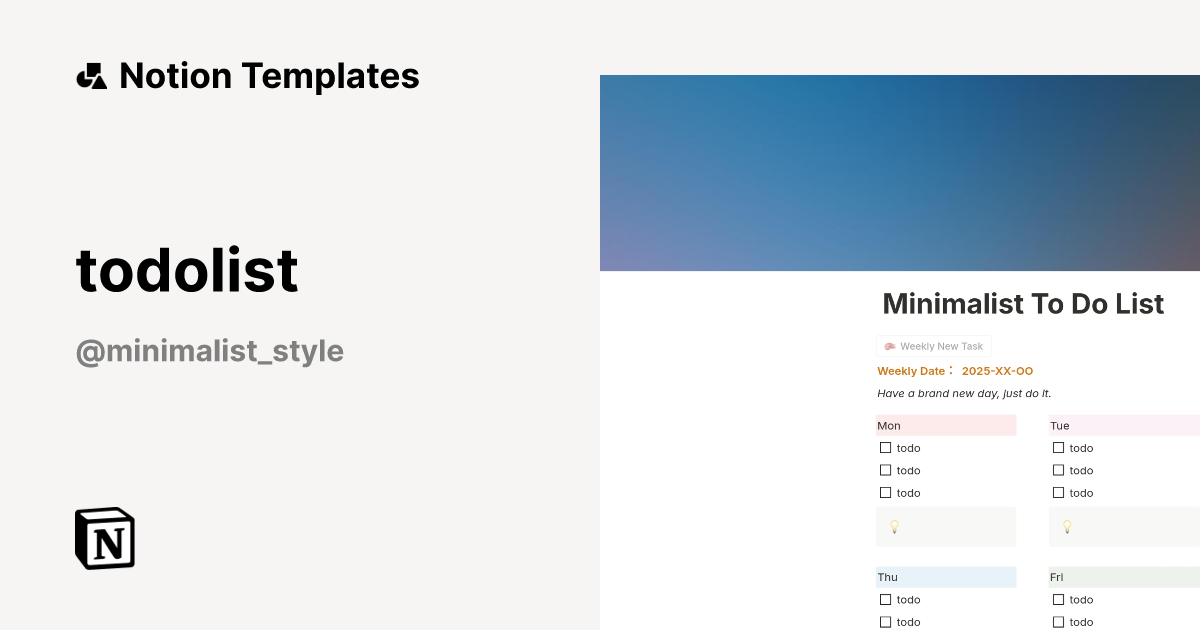Click the black Notion N logo
Viewport: 1200px width, 630px height.
(x=103, y=538)
